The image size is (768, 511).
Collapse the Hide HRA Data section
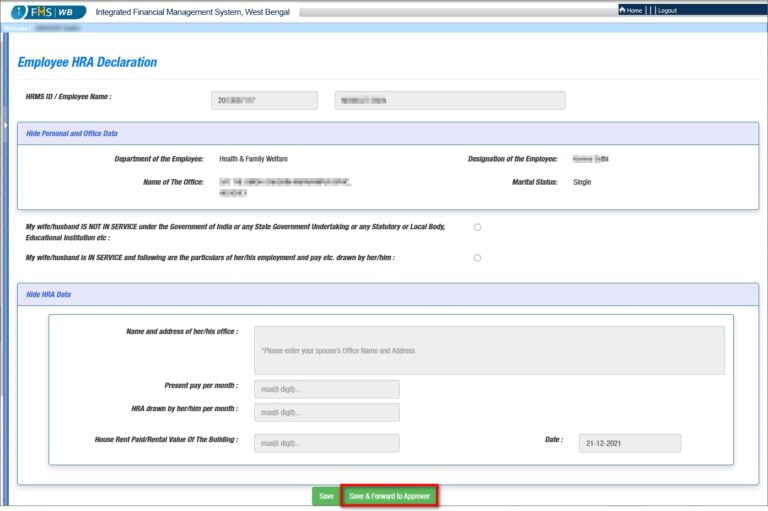pos(48,294)
